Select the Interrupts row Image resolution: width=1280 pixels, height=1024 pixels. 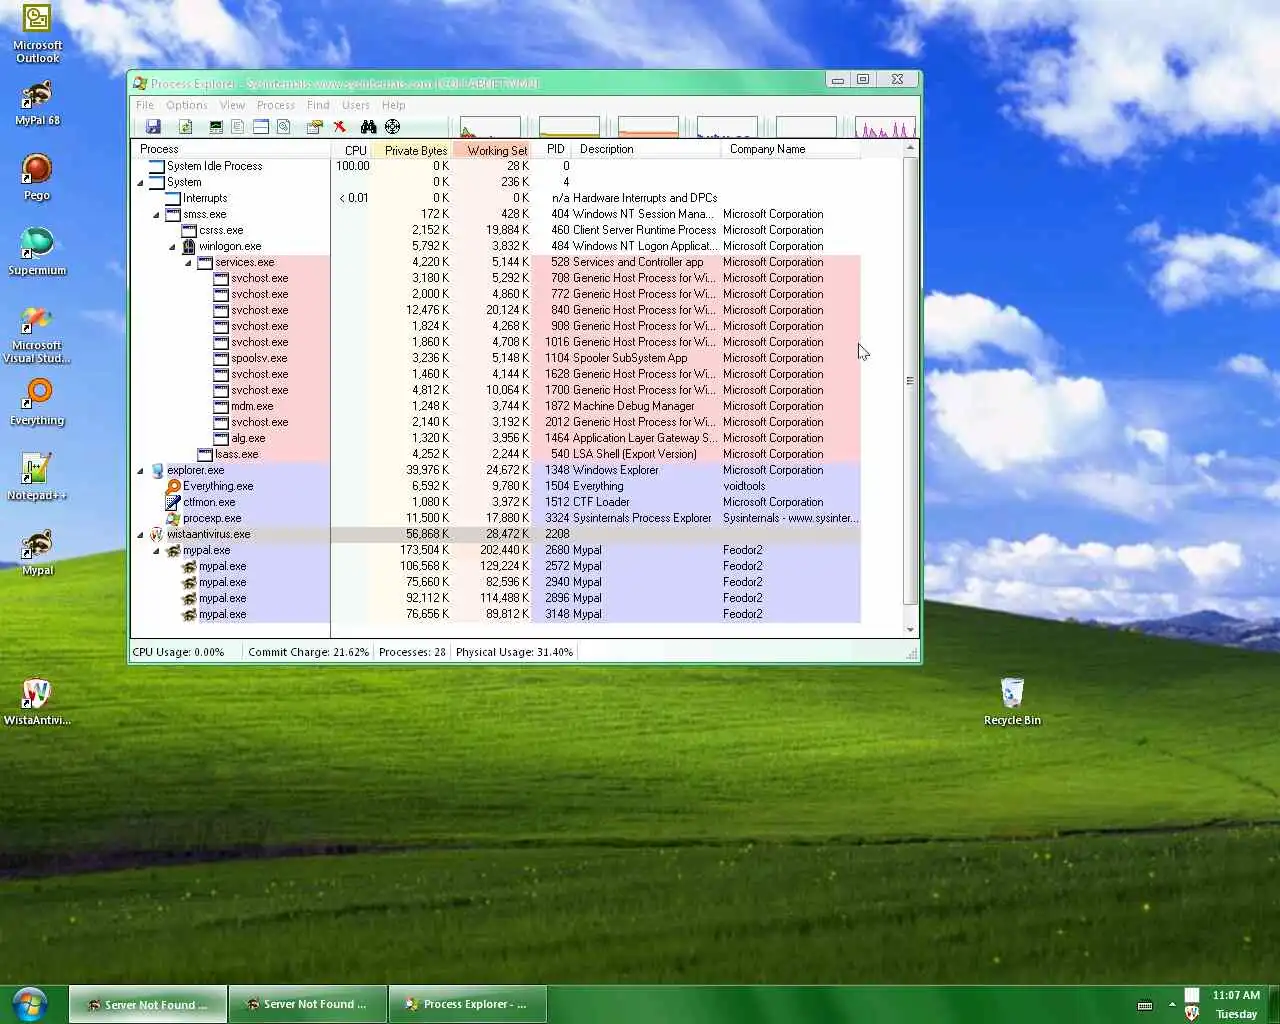[496, 198]
